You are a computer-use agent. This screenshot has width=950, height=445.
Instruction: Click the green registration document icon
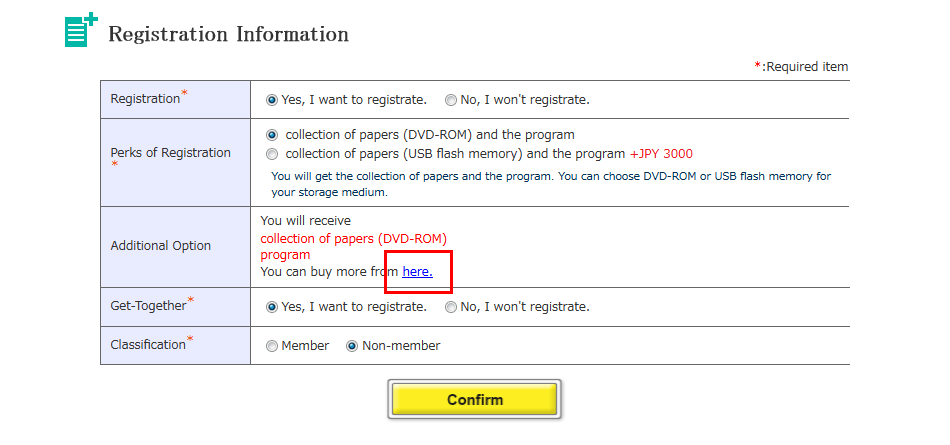pos(81,30)
